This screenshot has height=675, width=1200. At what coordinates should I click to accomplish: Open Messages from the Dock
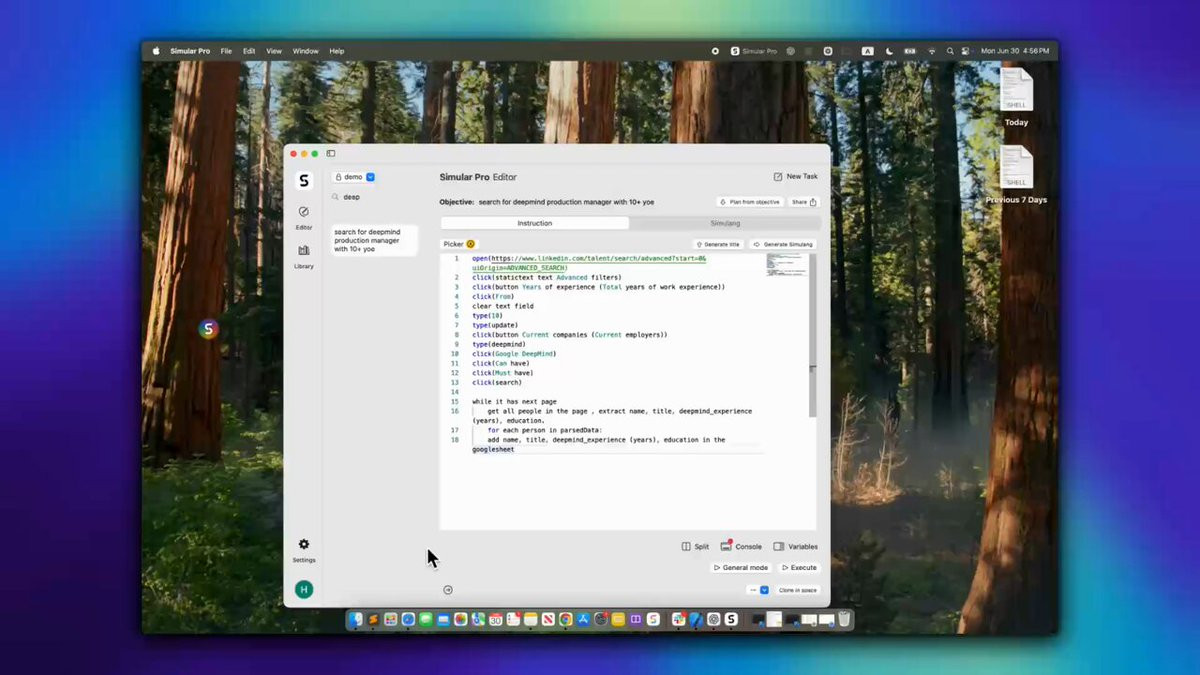point(426,619)
